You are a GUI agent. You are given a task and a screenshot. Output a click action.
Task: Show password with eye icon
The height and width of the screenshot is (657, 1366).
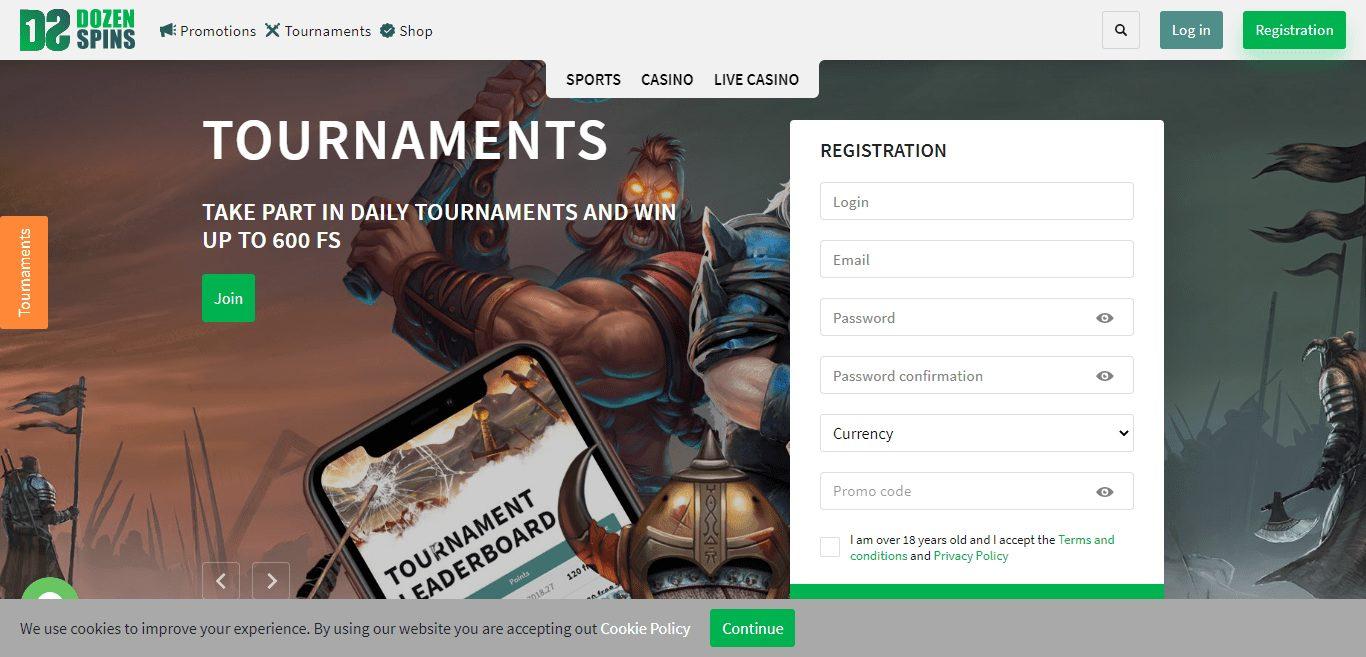point(1105,318)
